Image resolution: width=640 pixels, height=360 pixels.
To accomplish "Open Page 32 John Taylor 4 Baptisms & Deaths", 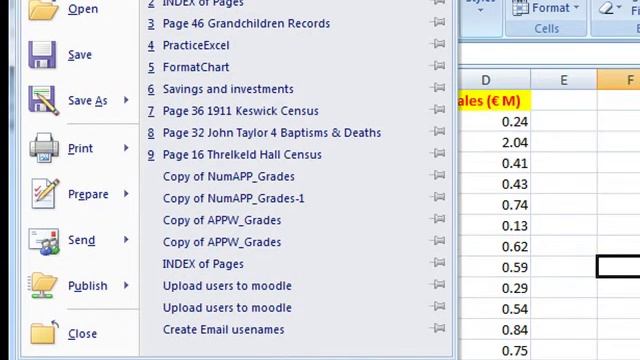I will [x=272, y=133].
